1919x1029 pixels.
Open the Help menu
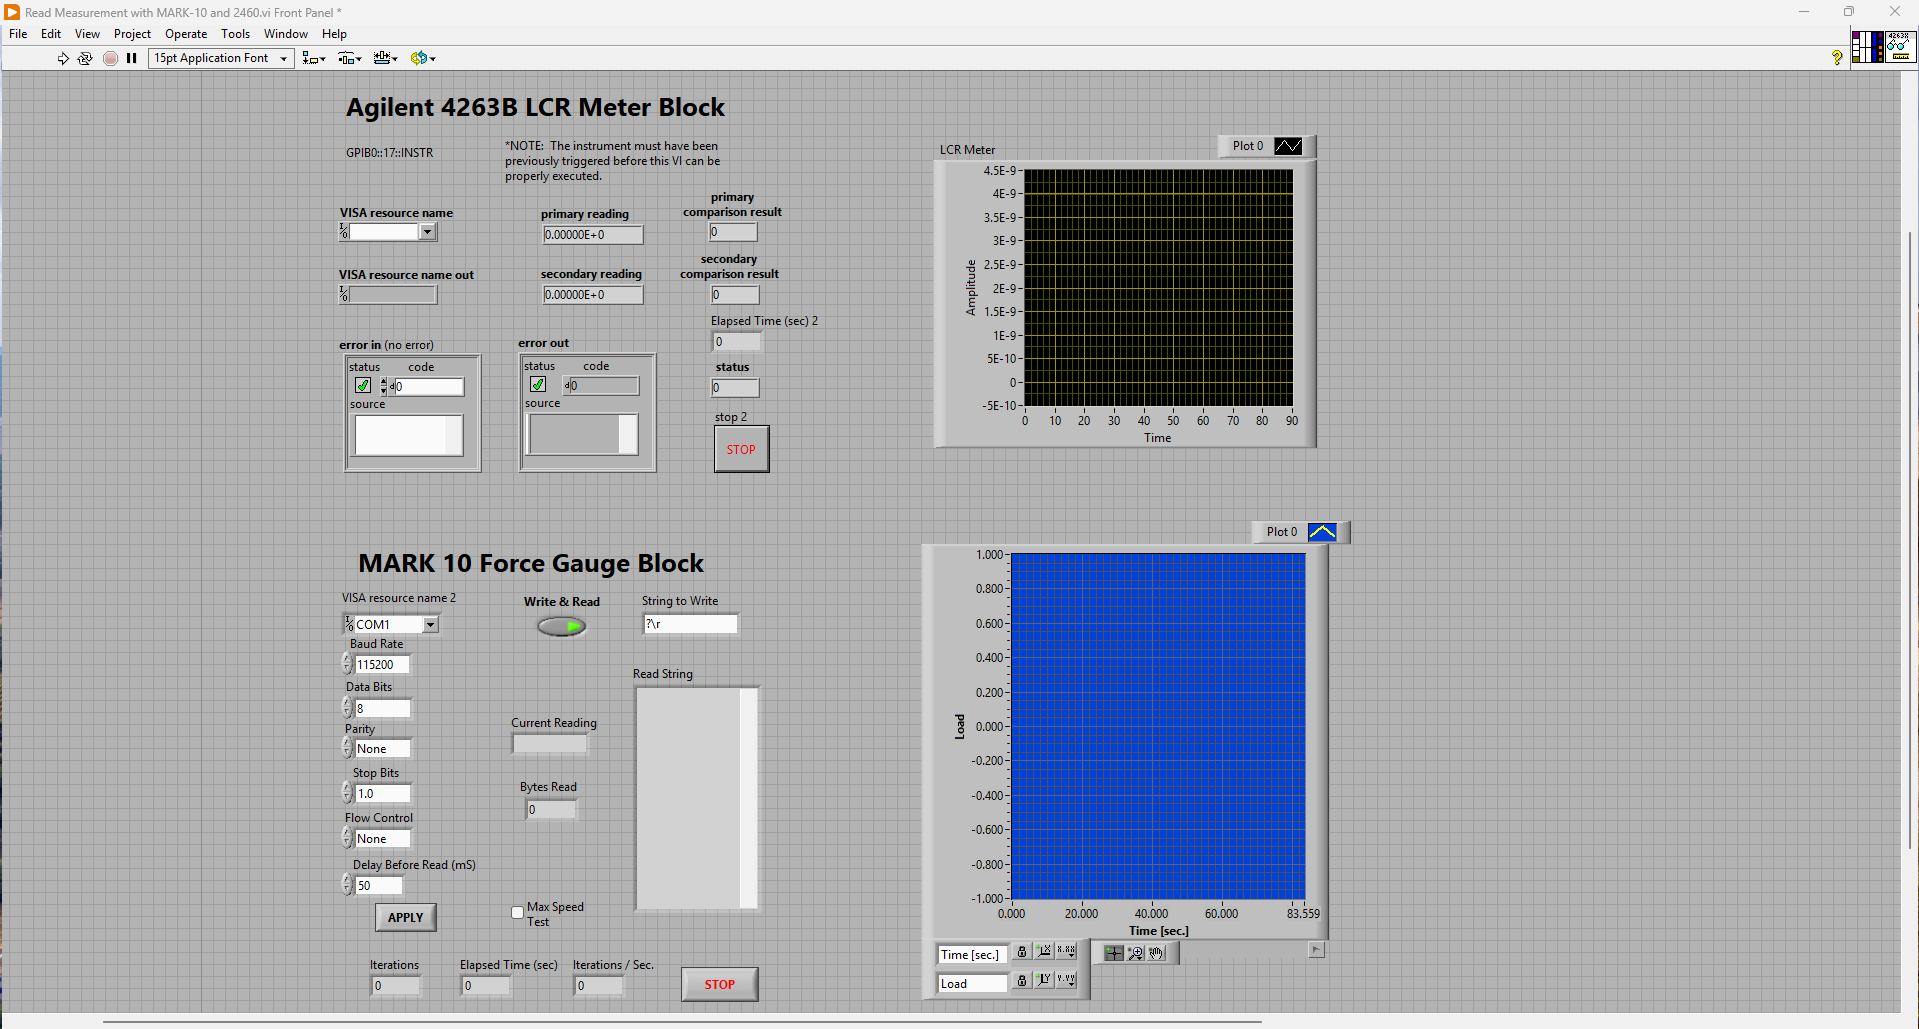point(334,34)
